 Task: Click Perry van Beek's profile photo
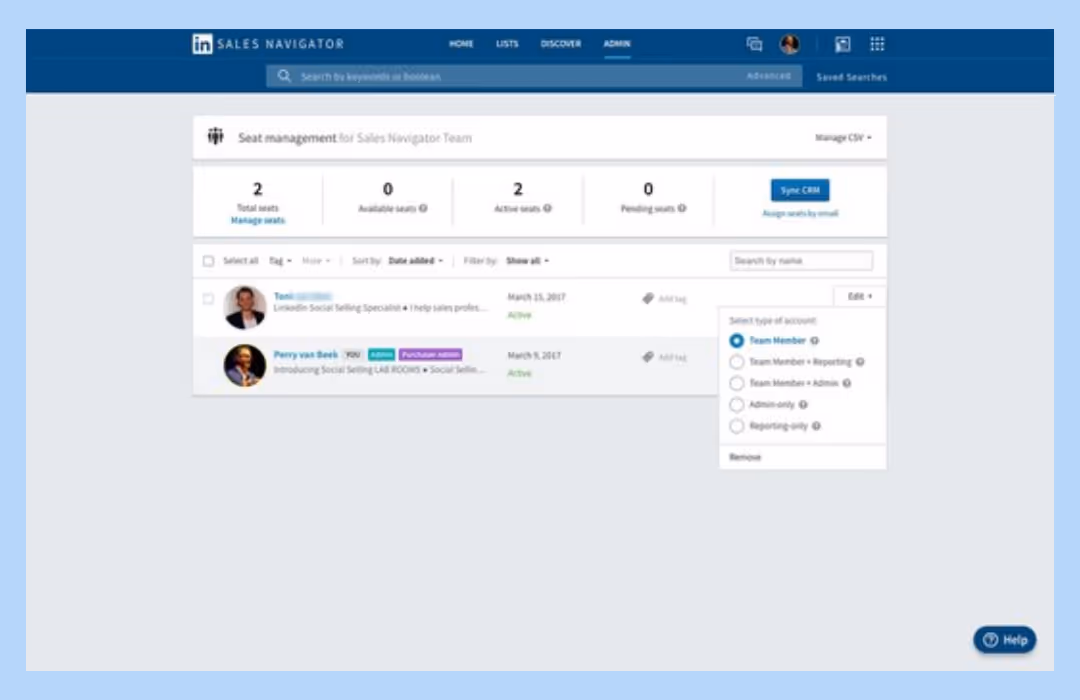(245, 365)
